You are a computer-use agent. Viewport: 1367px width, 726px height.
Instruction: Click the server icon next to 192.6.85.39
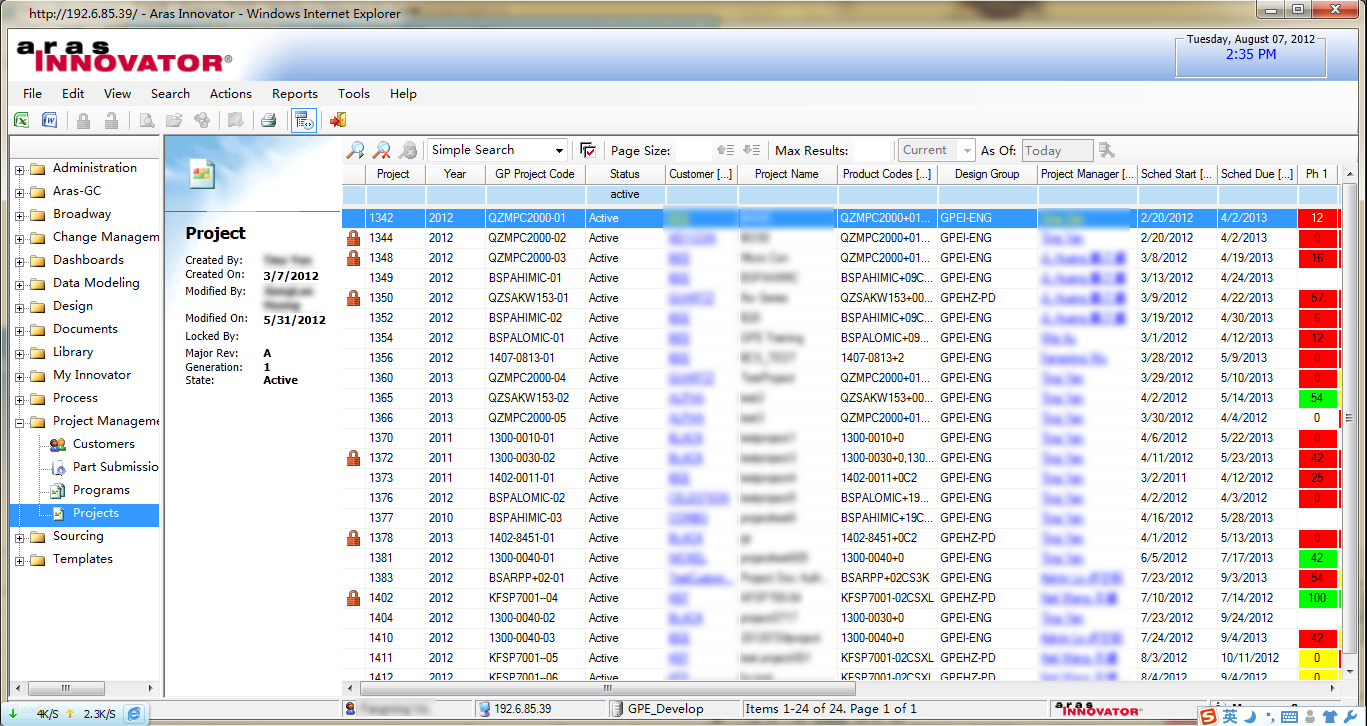click(x=485, y=709)
